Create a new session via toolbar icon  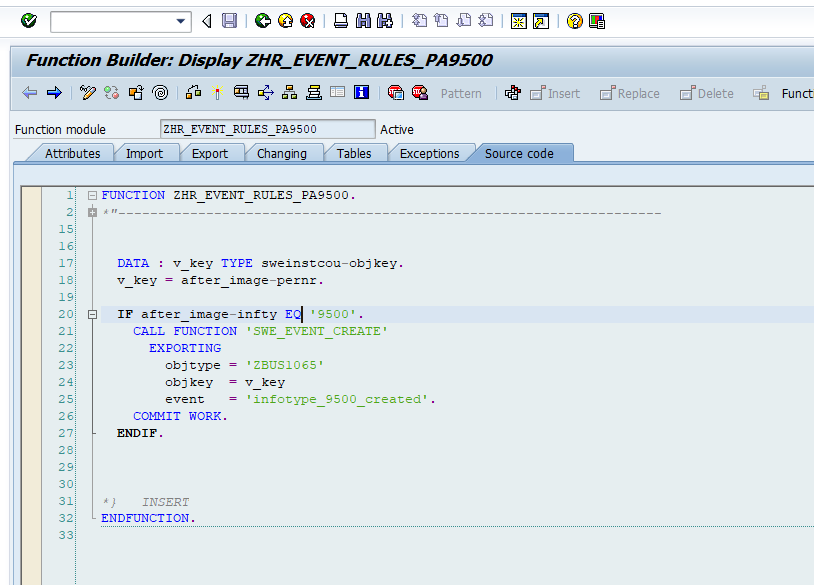click(519, 21)
